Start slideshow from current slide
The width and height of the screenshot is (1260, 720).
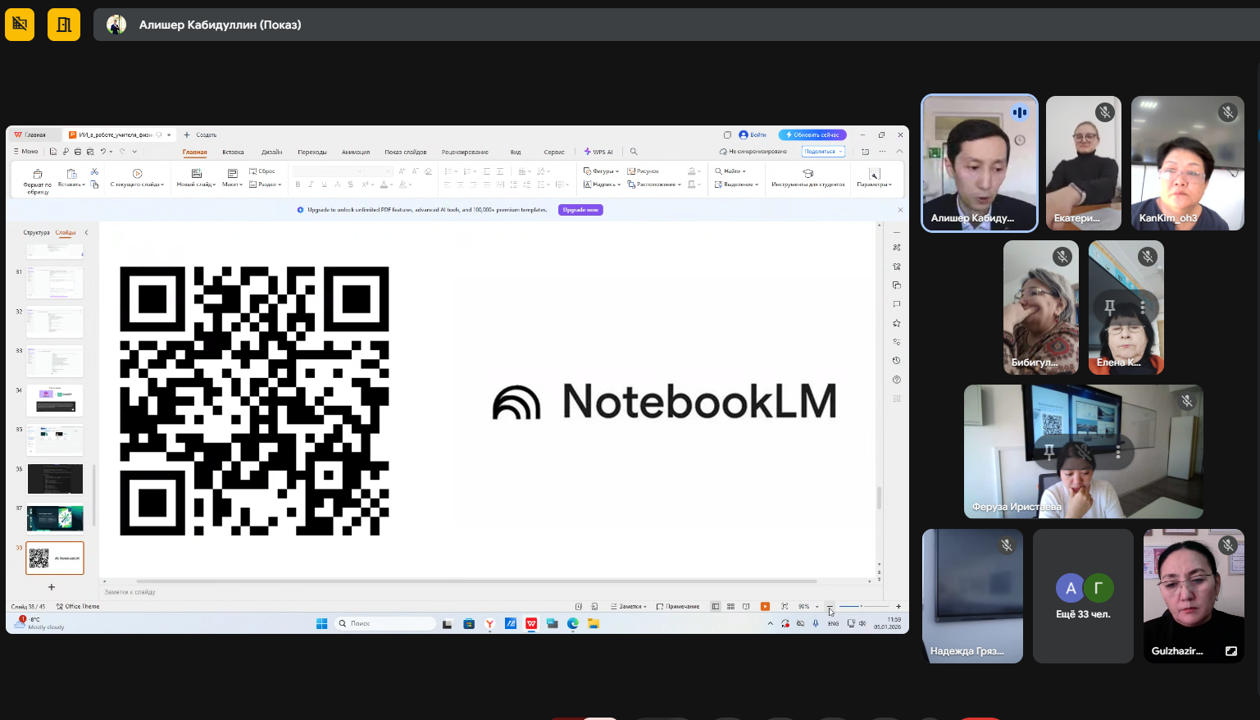[137, 174]
